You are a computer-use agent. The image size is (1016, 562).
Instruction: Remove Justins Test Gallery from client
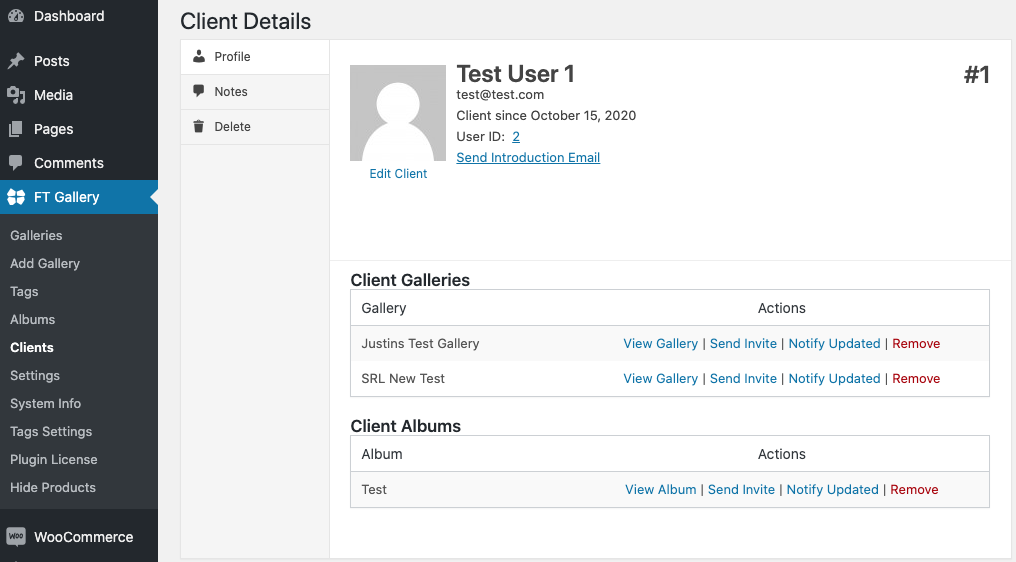click(916, 344)
